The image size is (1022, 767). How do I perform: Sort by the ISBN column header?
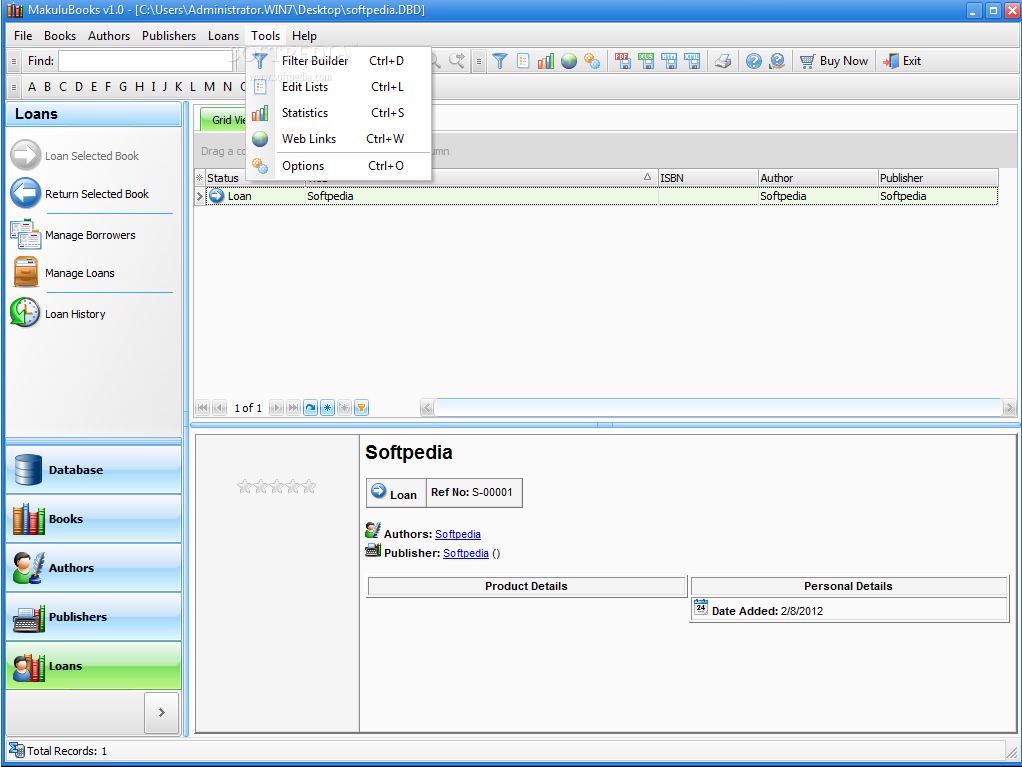tap(708, 178)
